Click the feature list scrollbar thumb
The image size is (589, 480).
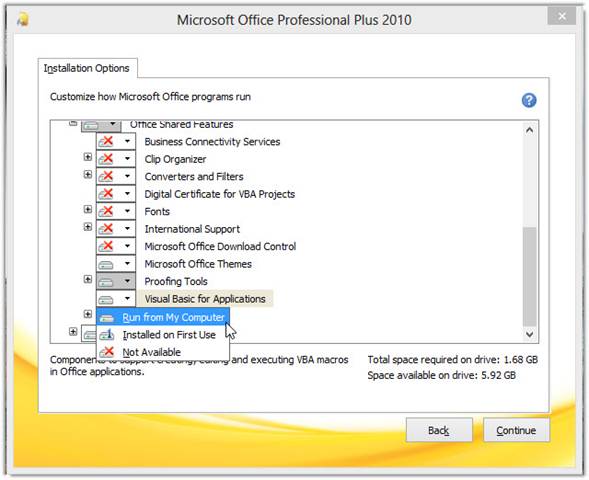click(x=530, y=276)
